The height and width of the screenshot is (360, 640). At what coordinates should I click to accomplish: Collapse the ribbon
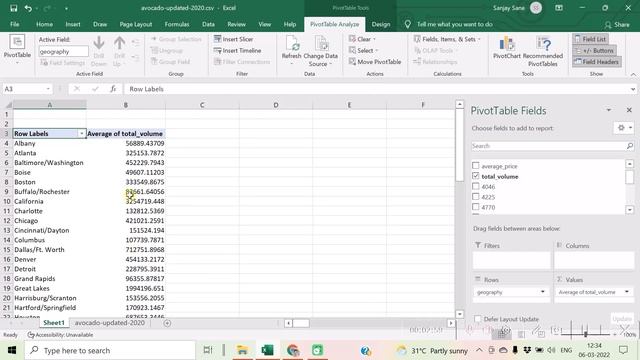point(633,74)
